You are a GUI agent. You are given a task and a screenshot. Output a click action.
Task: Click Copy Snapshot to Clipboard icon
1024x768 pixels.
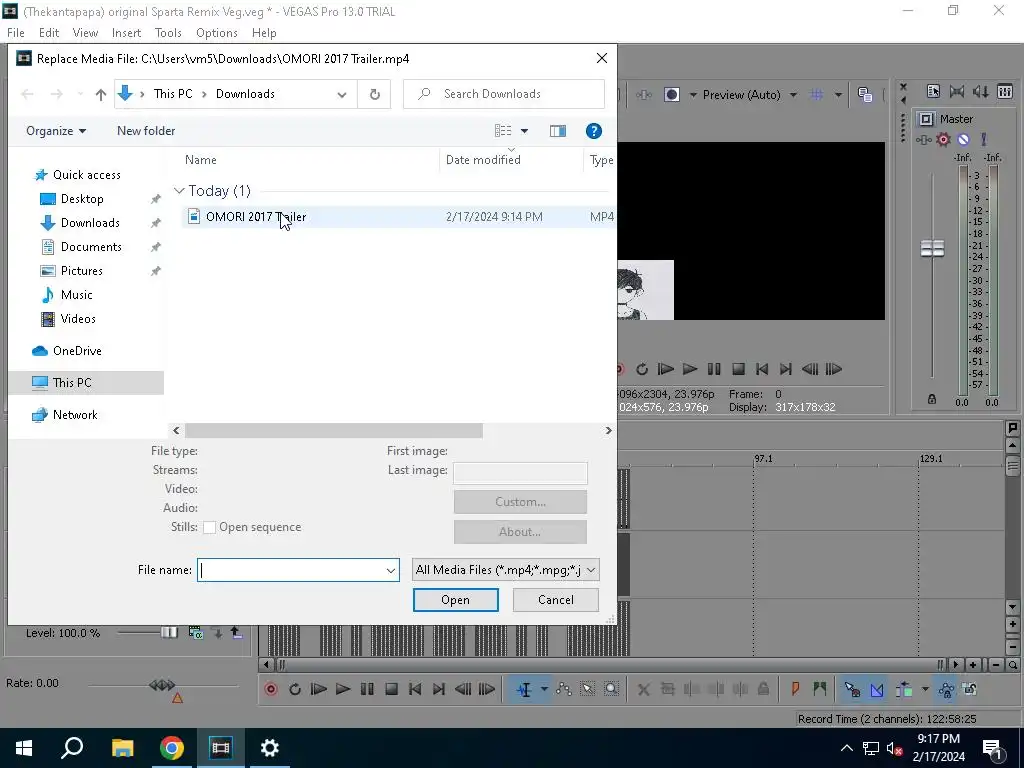[865, 95]
